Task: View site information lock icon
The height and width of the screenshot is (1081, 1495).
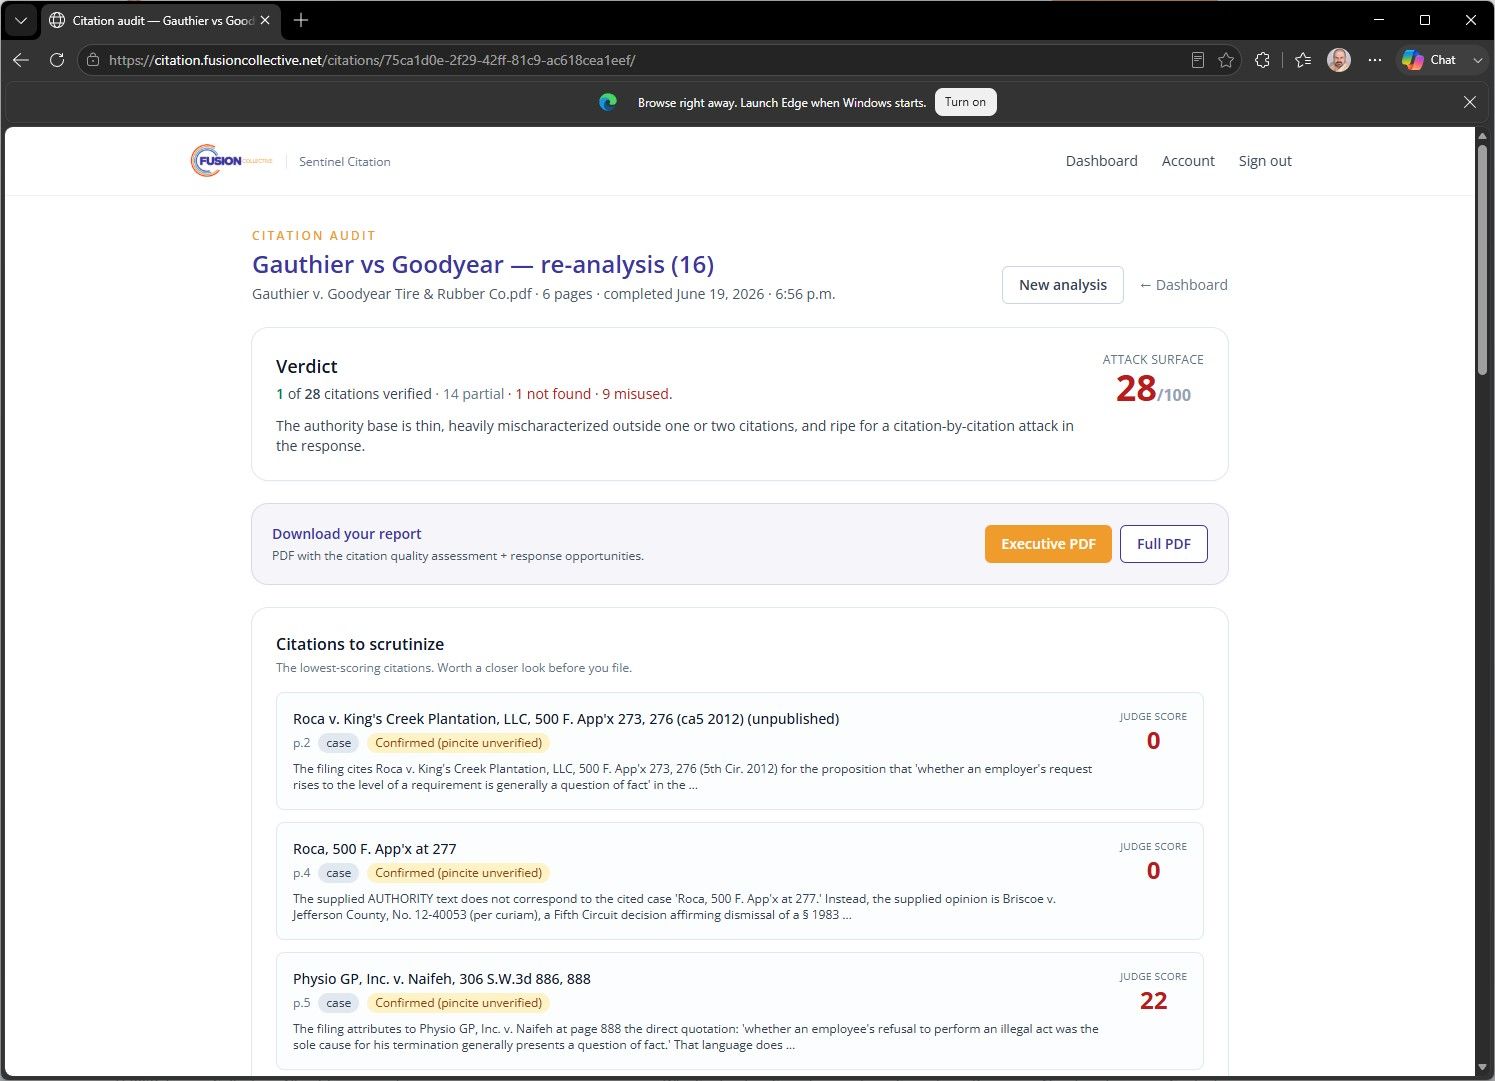Action: 93,60
